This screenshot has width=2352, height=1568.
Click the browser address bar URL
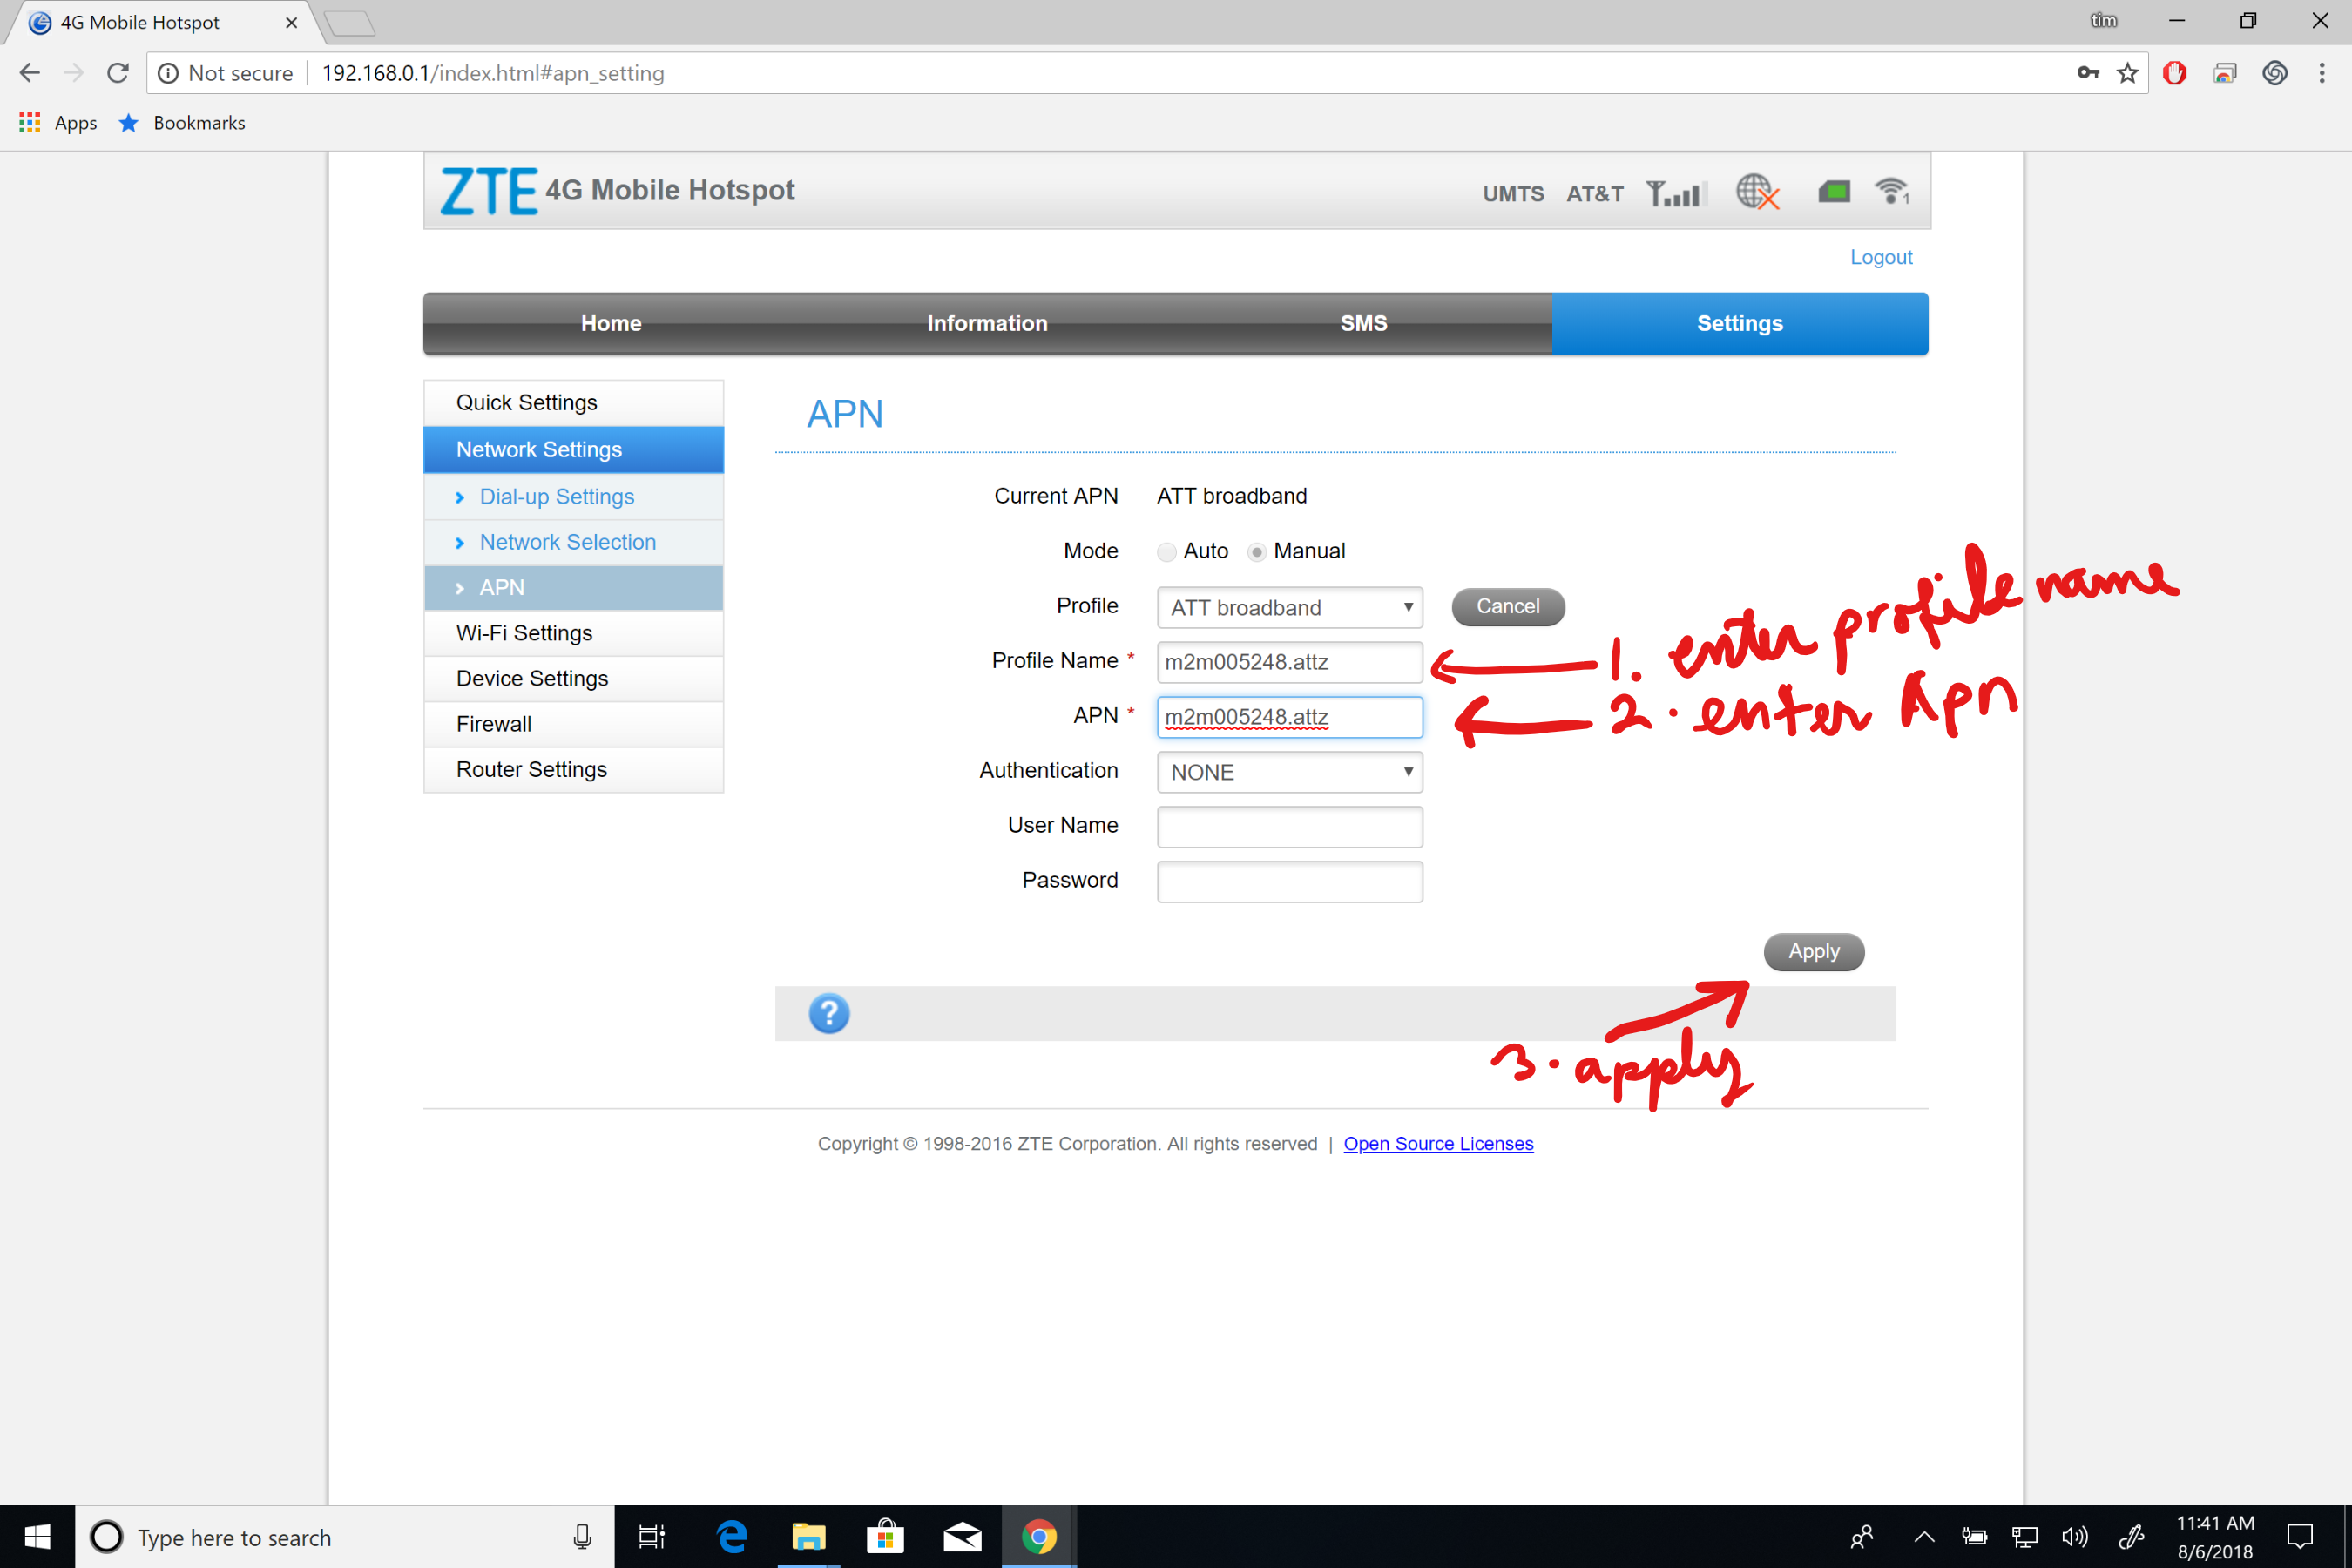(x=493, y=73)
